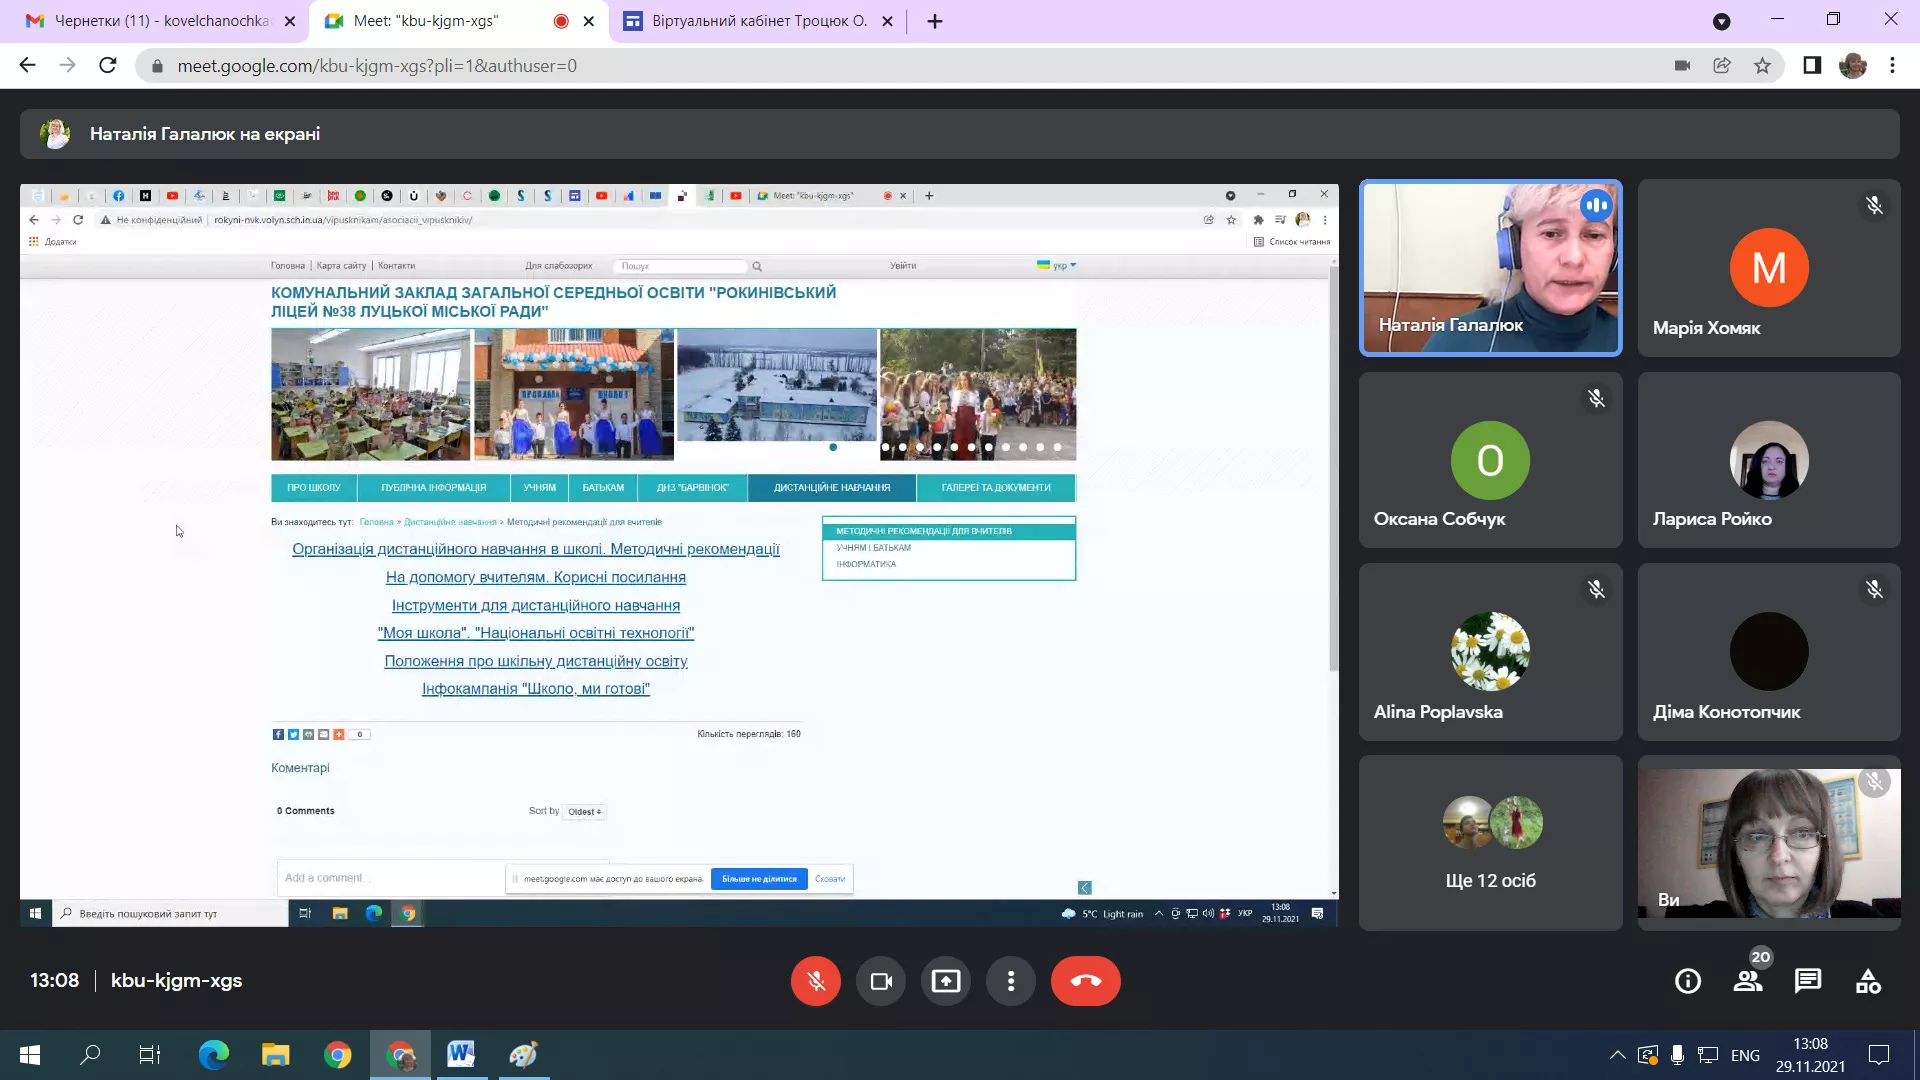Show the participants people panel
This screenshot has height=1080, width=1920.
[x=1748, y=981]
